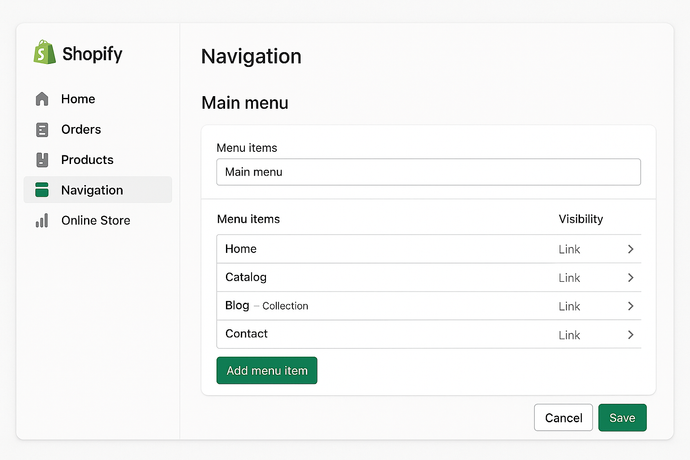Open Online Store from the sidebar
This screenshot has width=690, height=460.
pos(95,221)
